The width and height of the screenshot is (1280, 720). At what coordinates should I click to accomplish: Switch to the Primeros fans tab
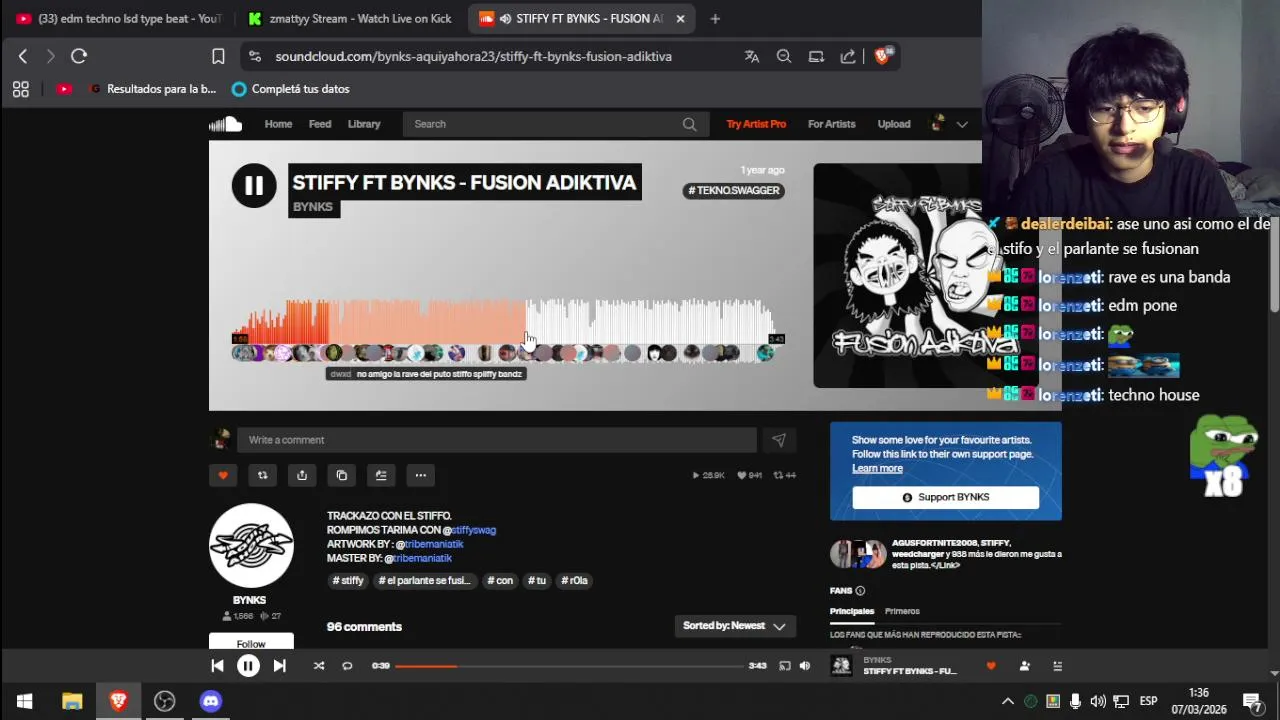[x=902, y=611]
